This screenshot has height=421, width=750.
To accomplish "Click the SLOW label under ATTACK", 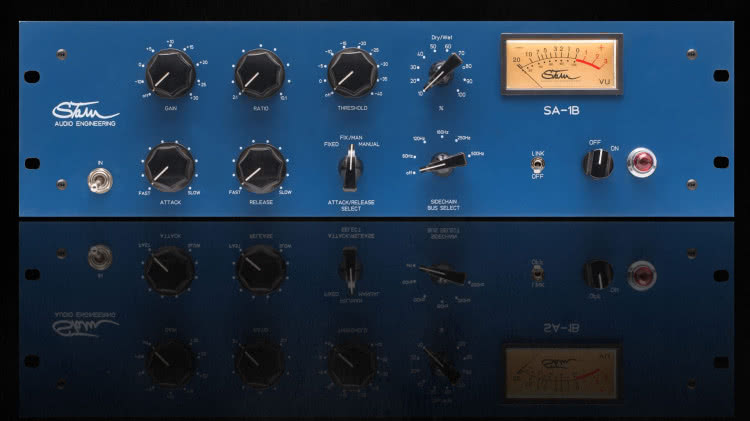I will click(194, 193).
